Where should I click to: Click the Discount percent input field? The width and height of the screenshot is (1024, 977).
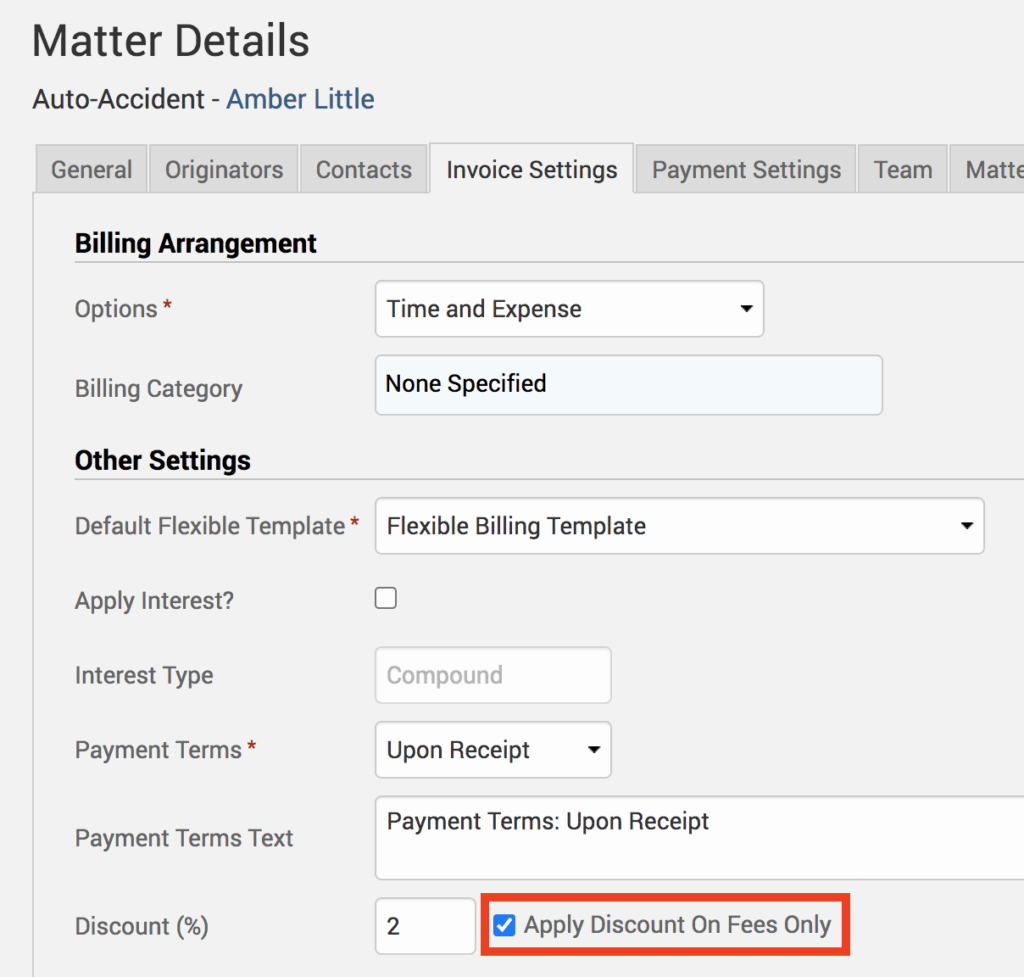coord(425,926)
